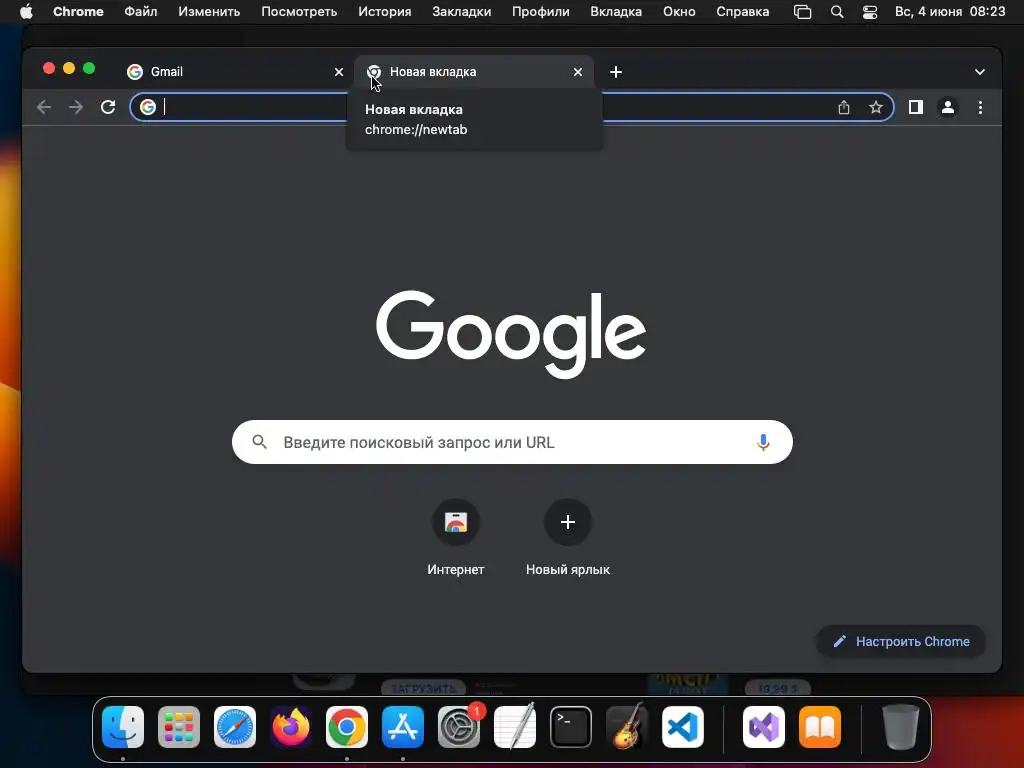Open the Окно menu
The height and width of the screenshot is (768, 1024).
click(x=679, y=12)
